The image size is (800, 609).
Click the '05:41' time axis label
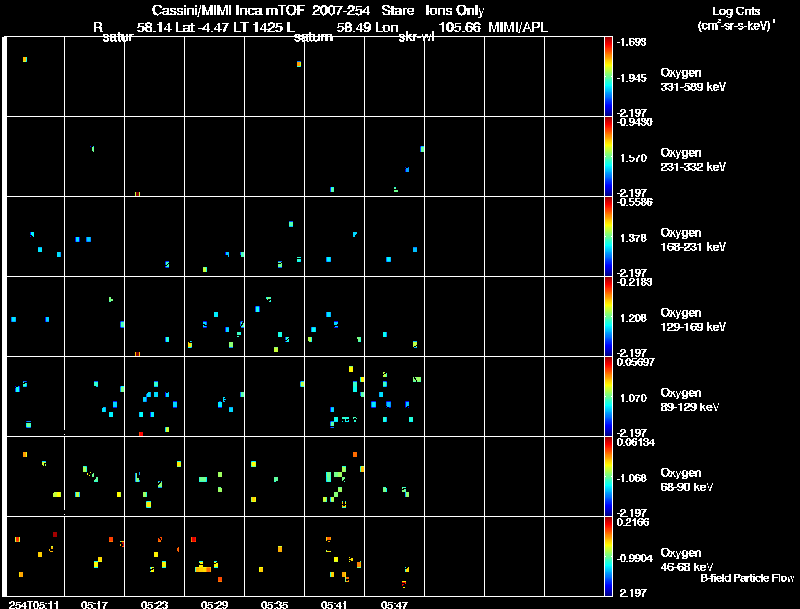[334, 604]
